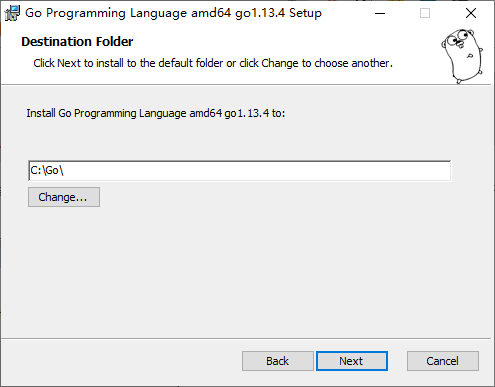This screenshot has width=495, height=387.
Task: Open folder browser with Change... button
Action: point(64,197)
